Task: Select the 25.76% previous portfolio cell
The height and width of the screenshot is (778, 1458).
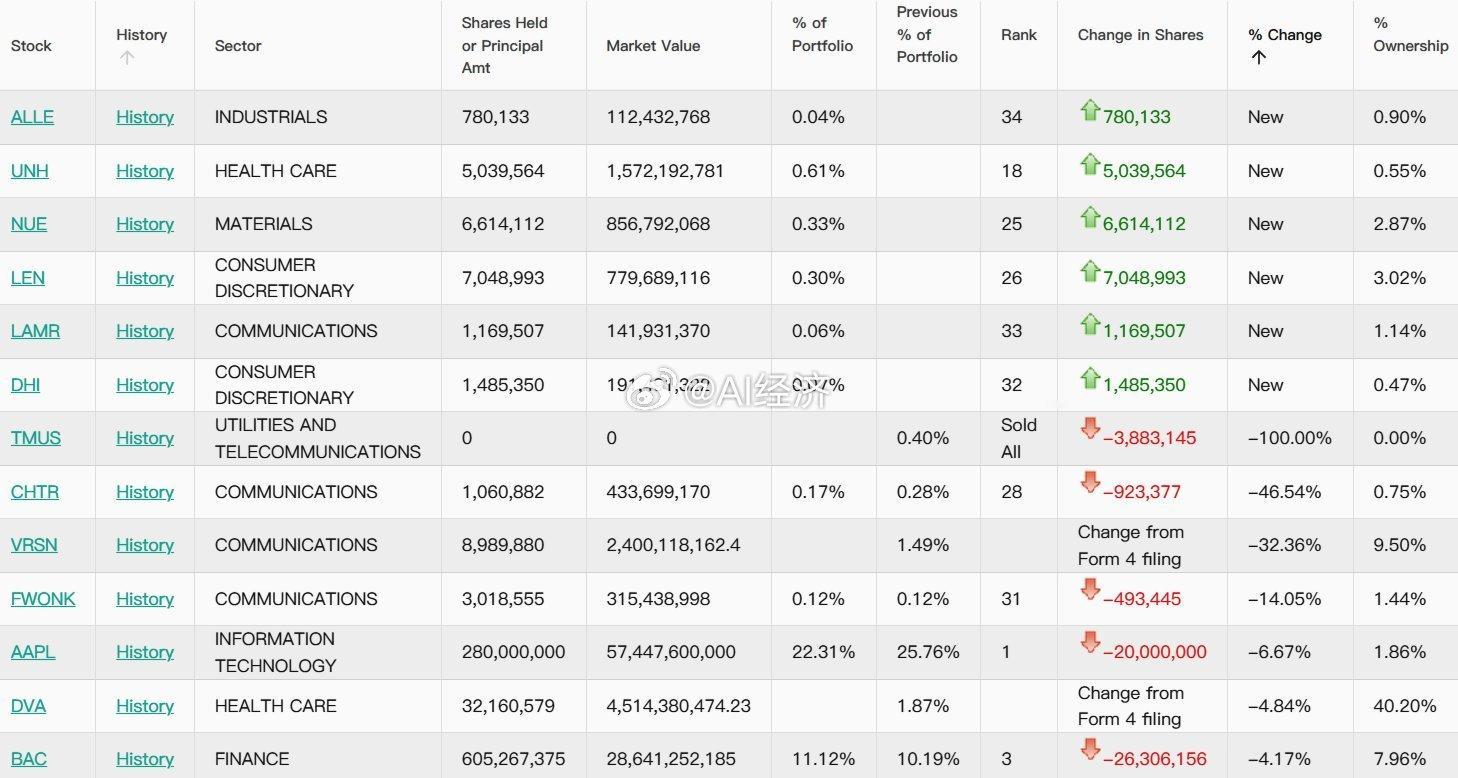Action: click(x=928, y=652)
